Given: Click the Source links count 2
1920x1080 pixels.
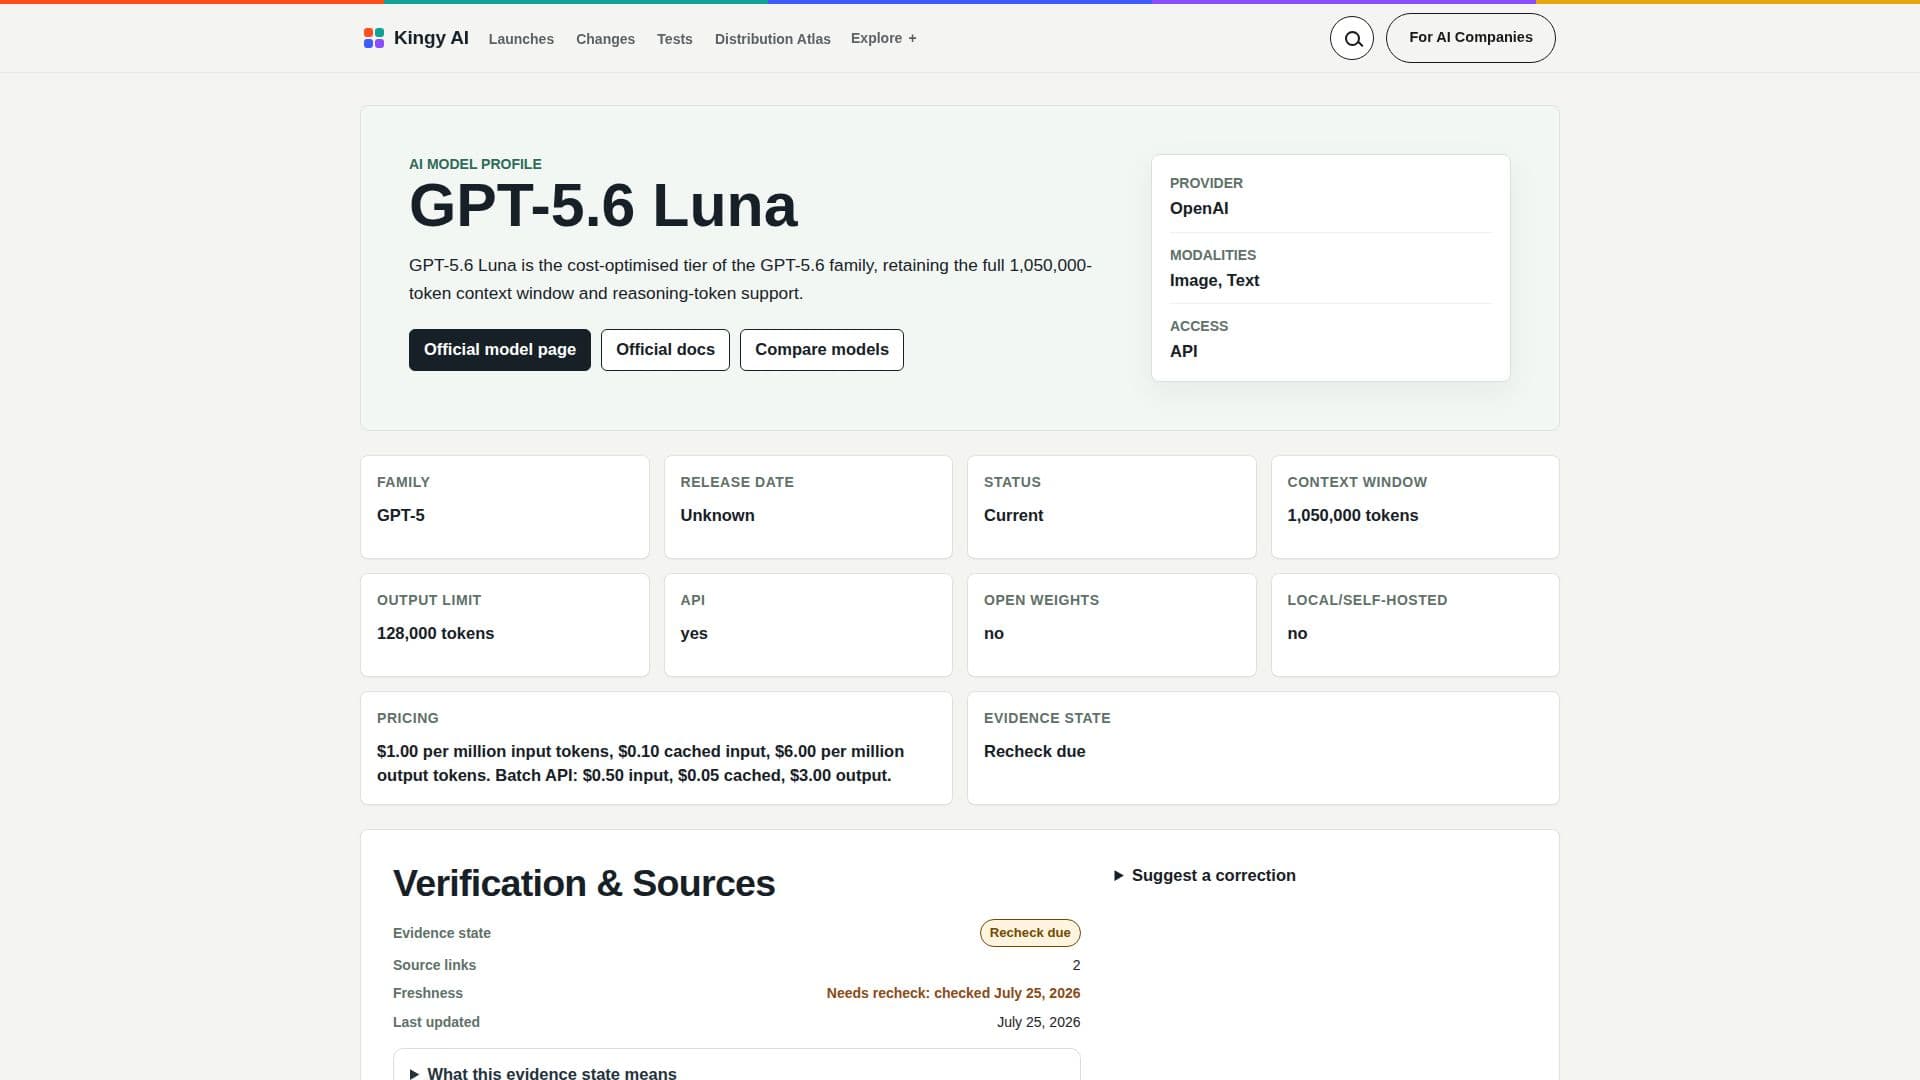Looking at the screenshot, I should (1076, 966).
